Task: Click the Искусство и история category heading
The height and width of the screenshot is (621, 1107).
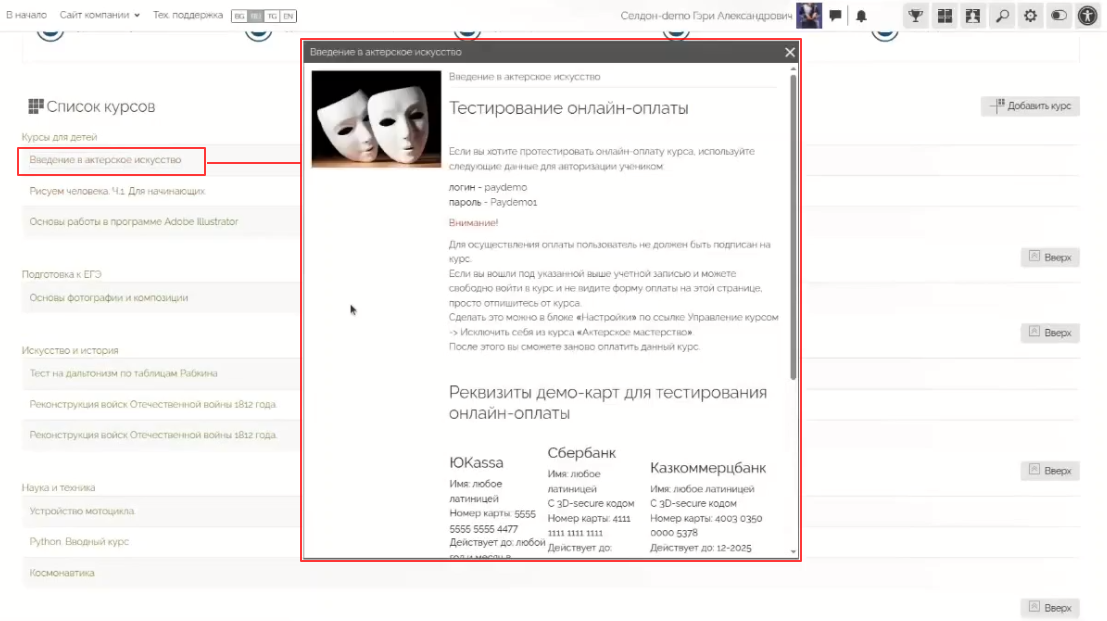Action: 70,351
